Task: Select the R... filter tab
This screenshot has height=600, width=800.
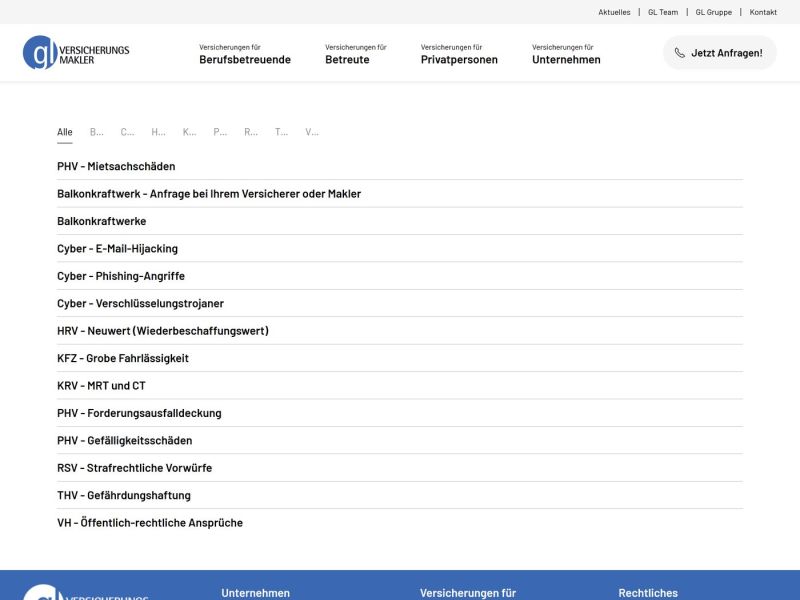Action: 251,132
